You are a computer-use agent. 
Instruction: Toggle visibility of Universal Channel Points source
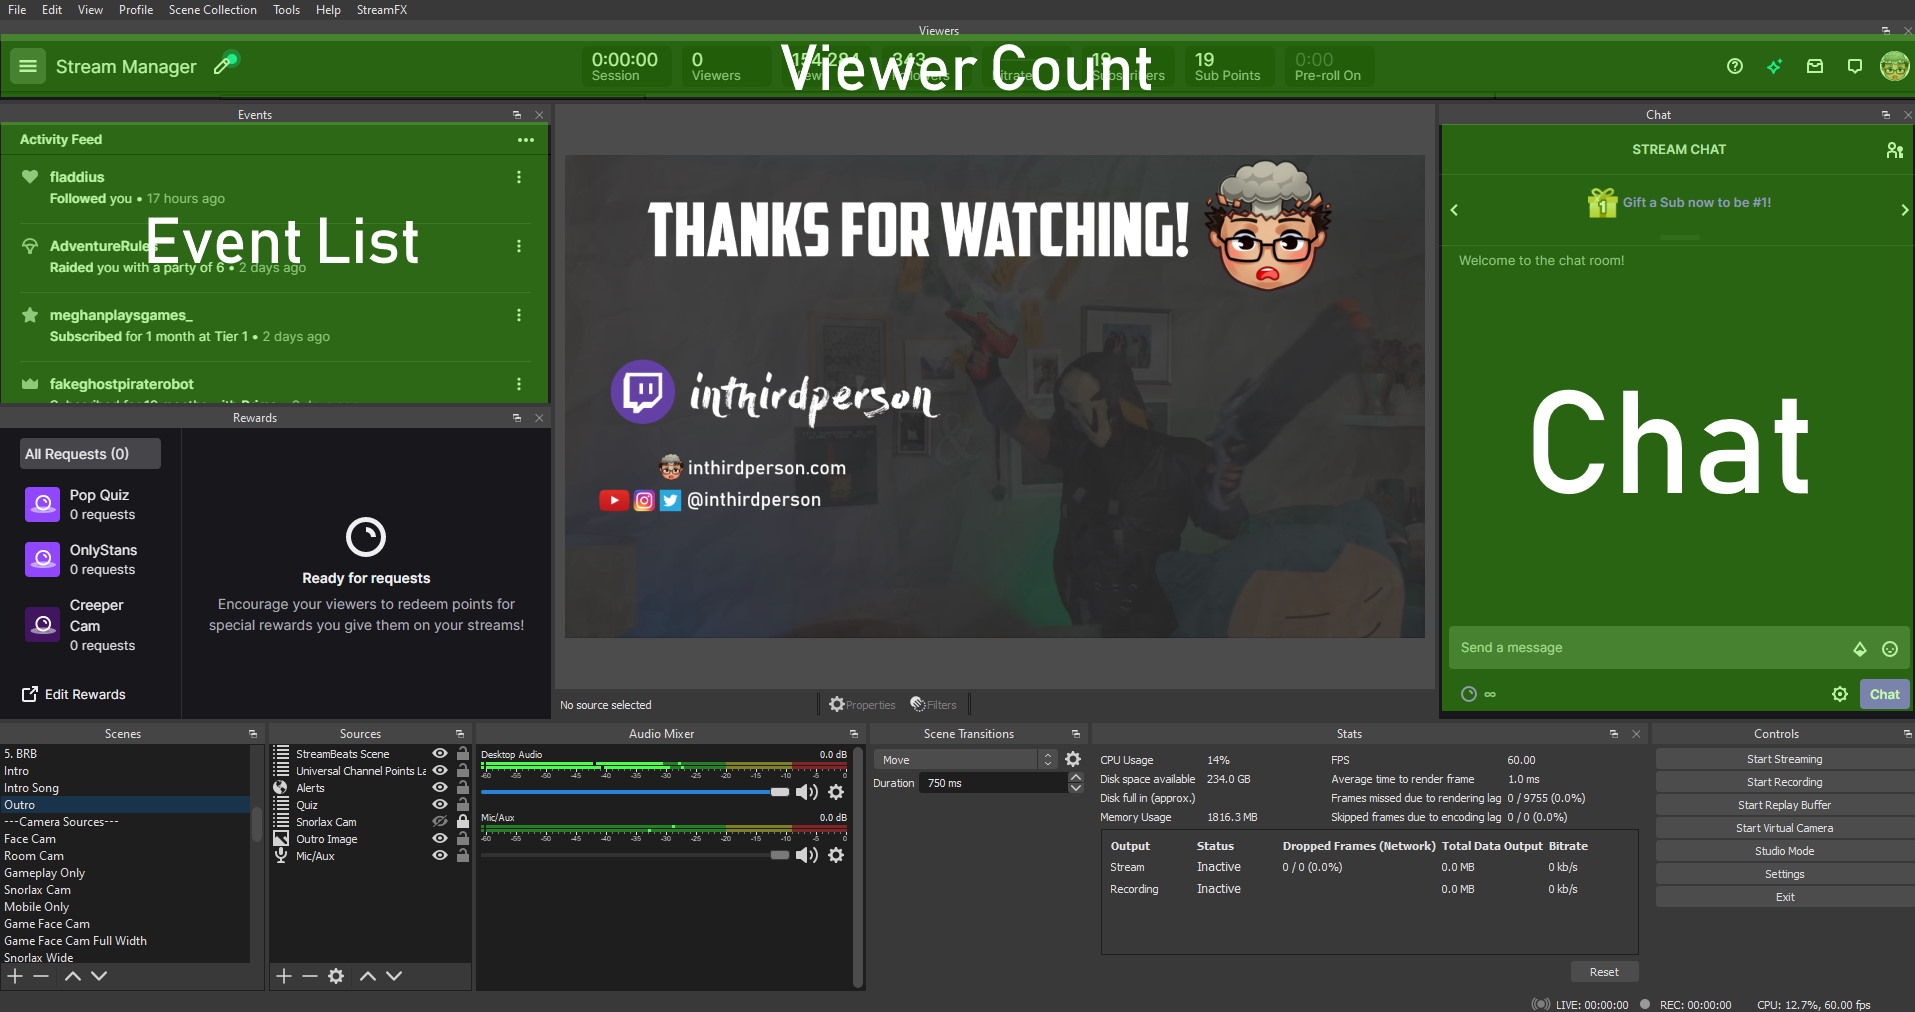pyautogui.click(x=439, y=771)
